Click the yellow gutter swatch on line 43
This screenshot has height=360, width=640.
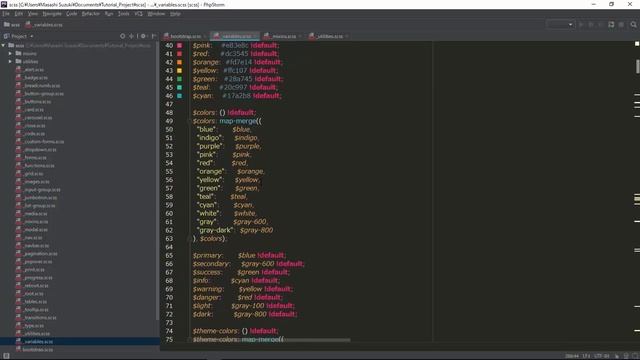coord(180,71)
